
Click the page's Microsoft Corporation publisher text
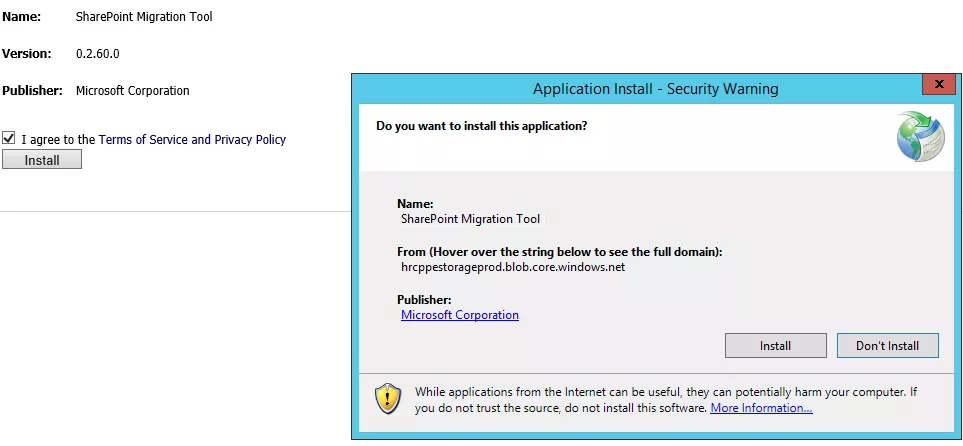point(133,91)
